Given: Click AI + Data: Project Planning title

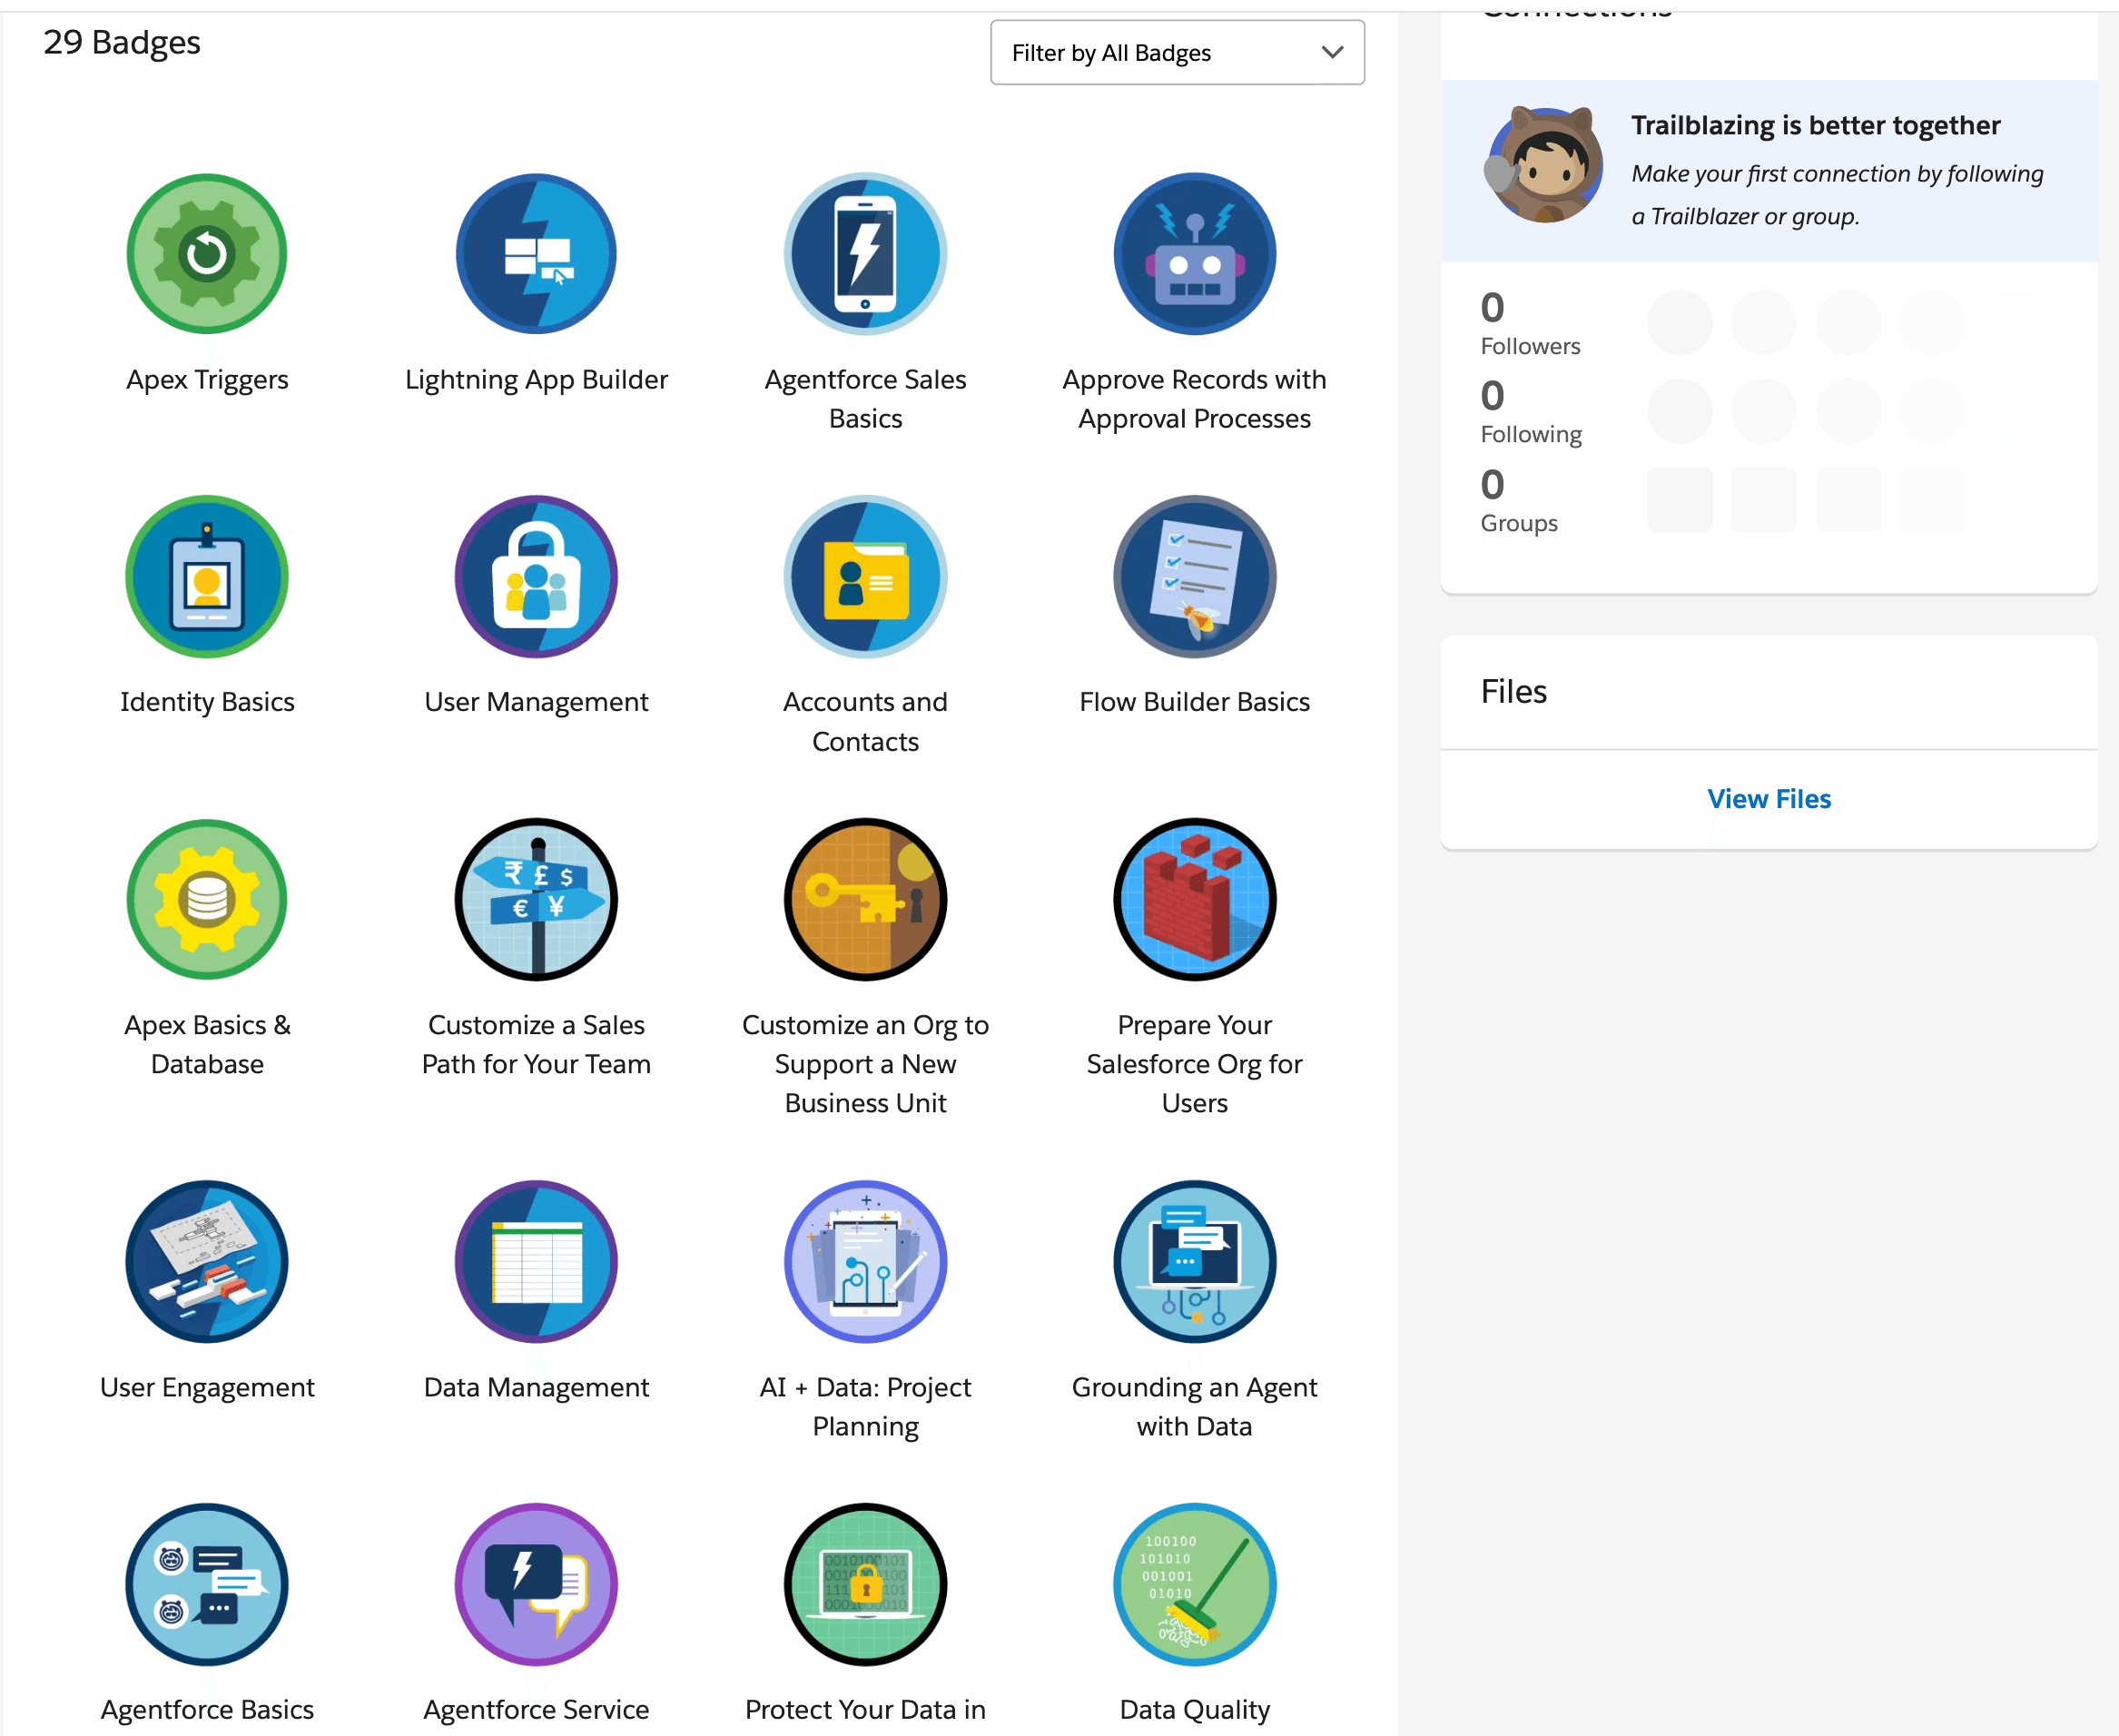Looking at the screenshot, I should click(865, 1406).
